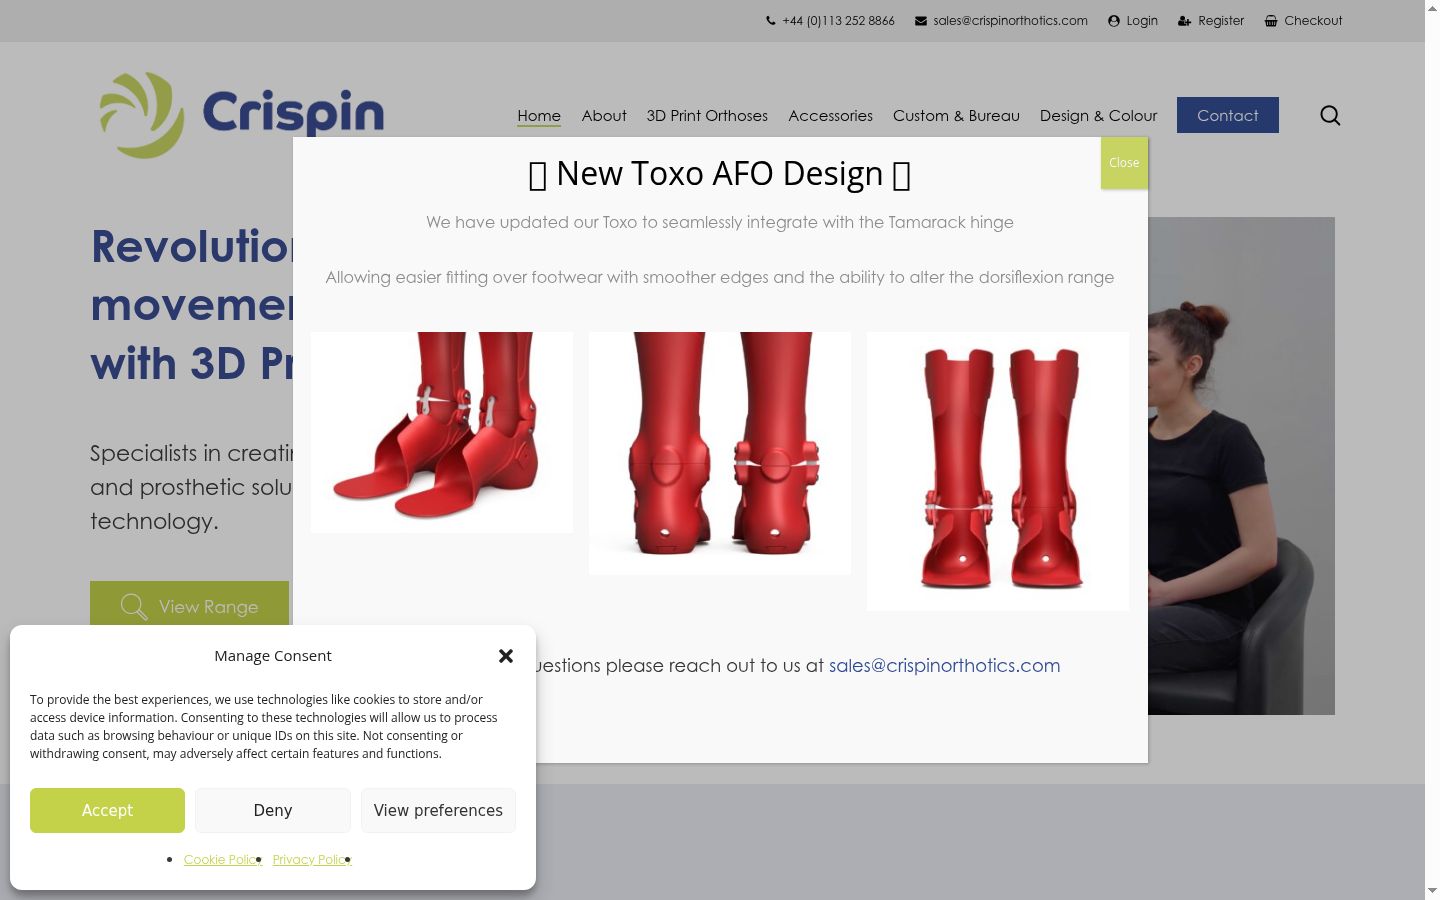Accept cookies in the consent dialog
This screenshot has height=900, width=1440.
pos(107,810)
